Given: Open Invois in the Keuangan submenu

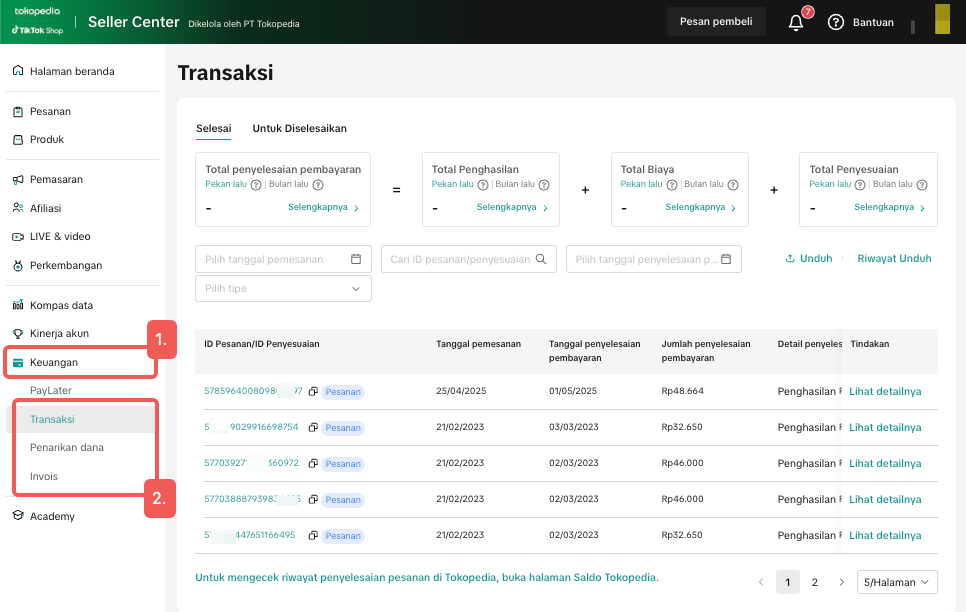Looking at the screenshot, I should pos(44,476).
